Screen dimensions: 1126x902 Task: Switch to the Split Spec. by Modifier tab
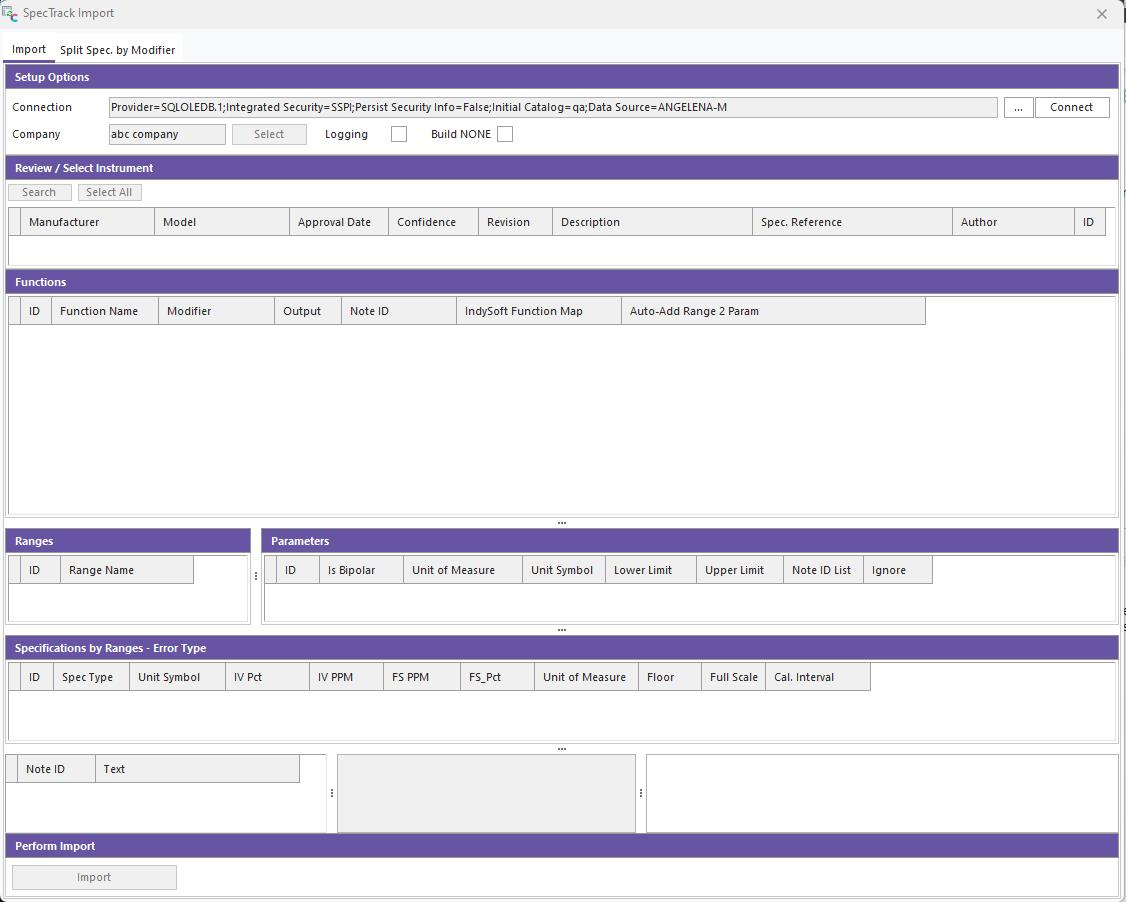point(117,50)
